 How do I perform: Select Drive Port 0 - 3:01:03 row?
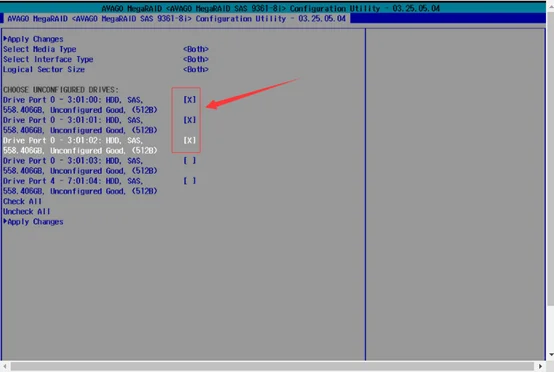(x=80, y=166)
